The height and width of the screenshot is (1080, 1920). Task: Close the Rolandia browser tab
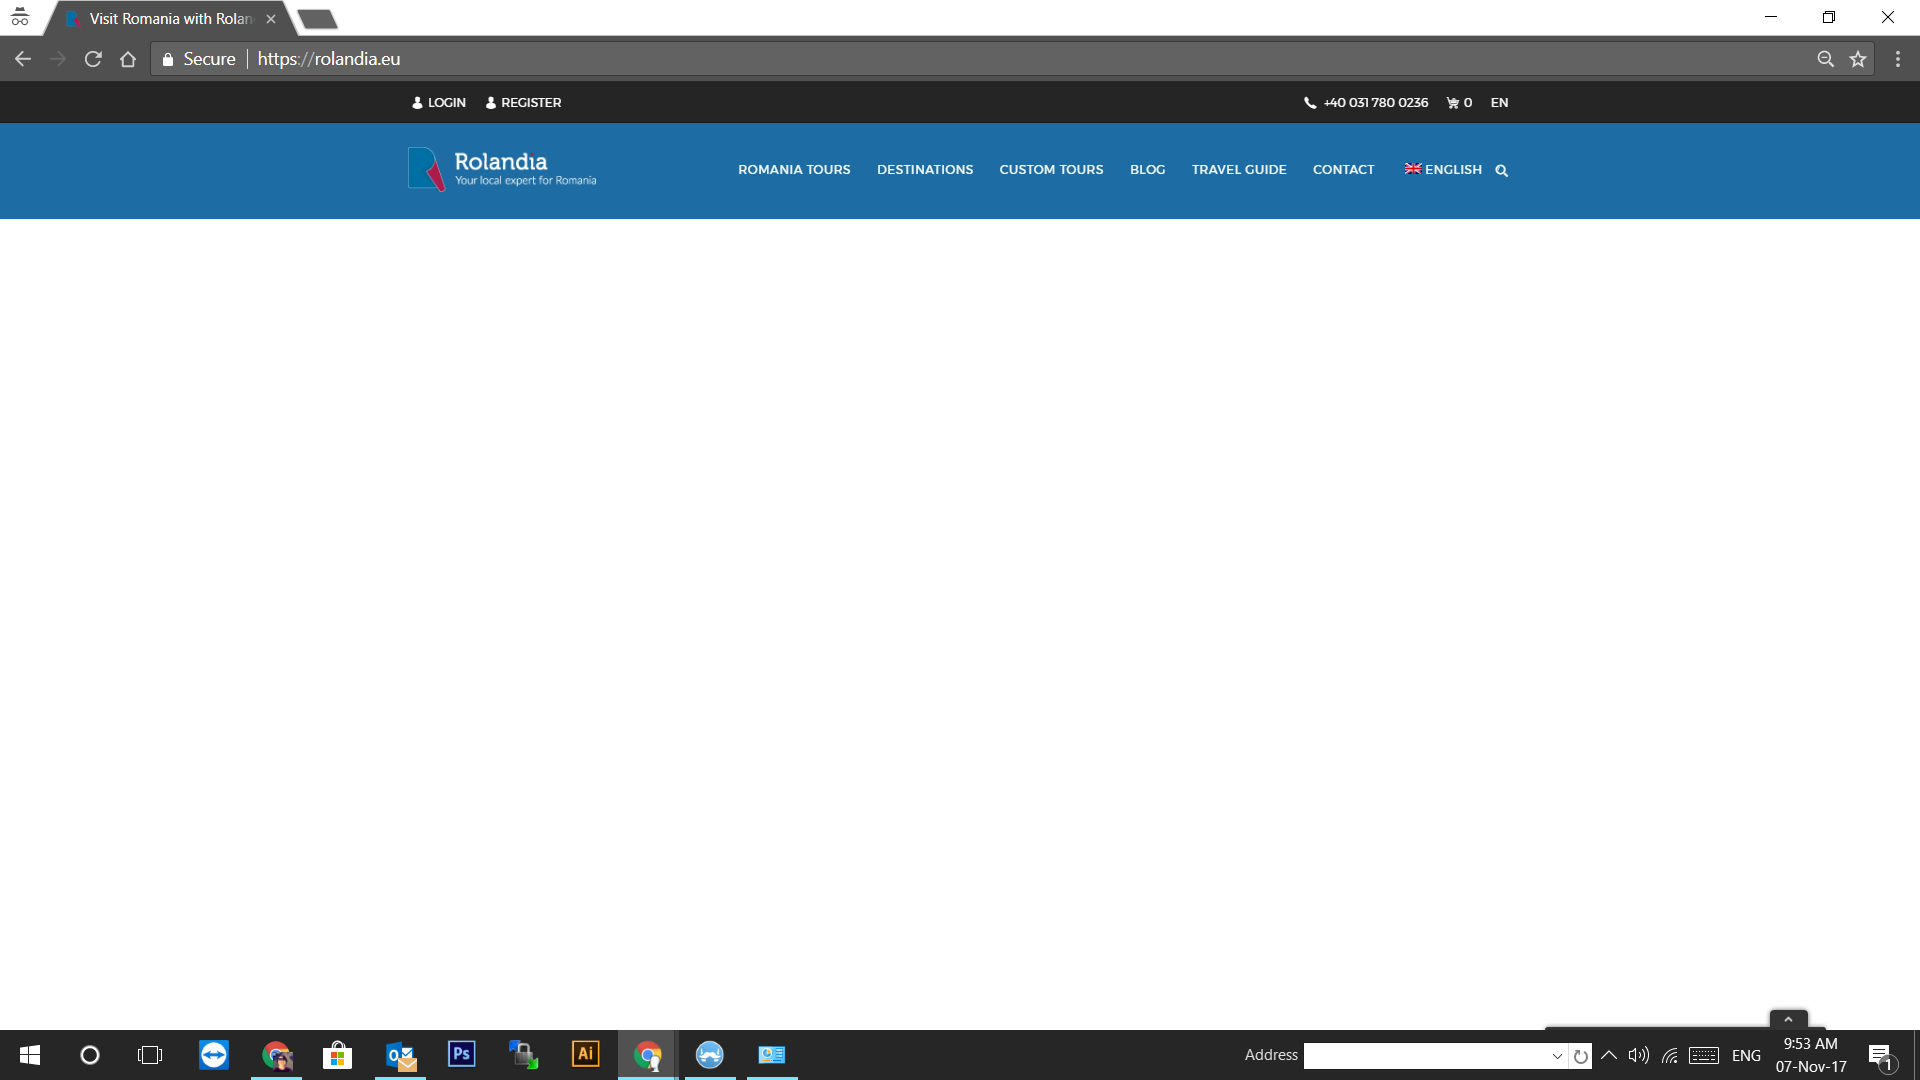(x=271, y=19)
